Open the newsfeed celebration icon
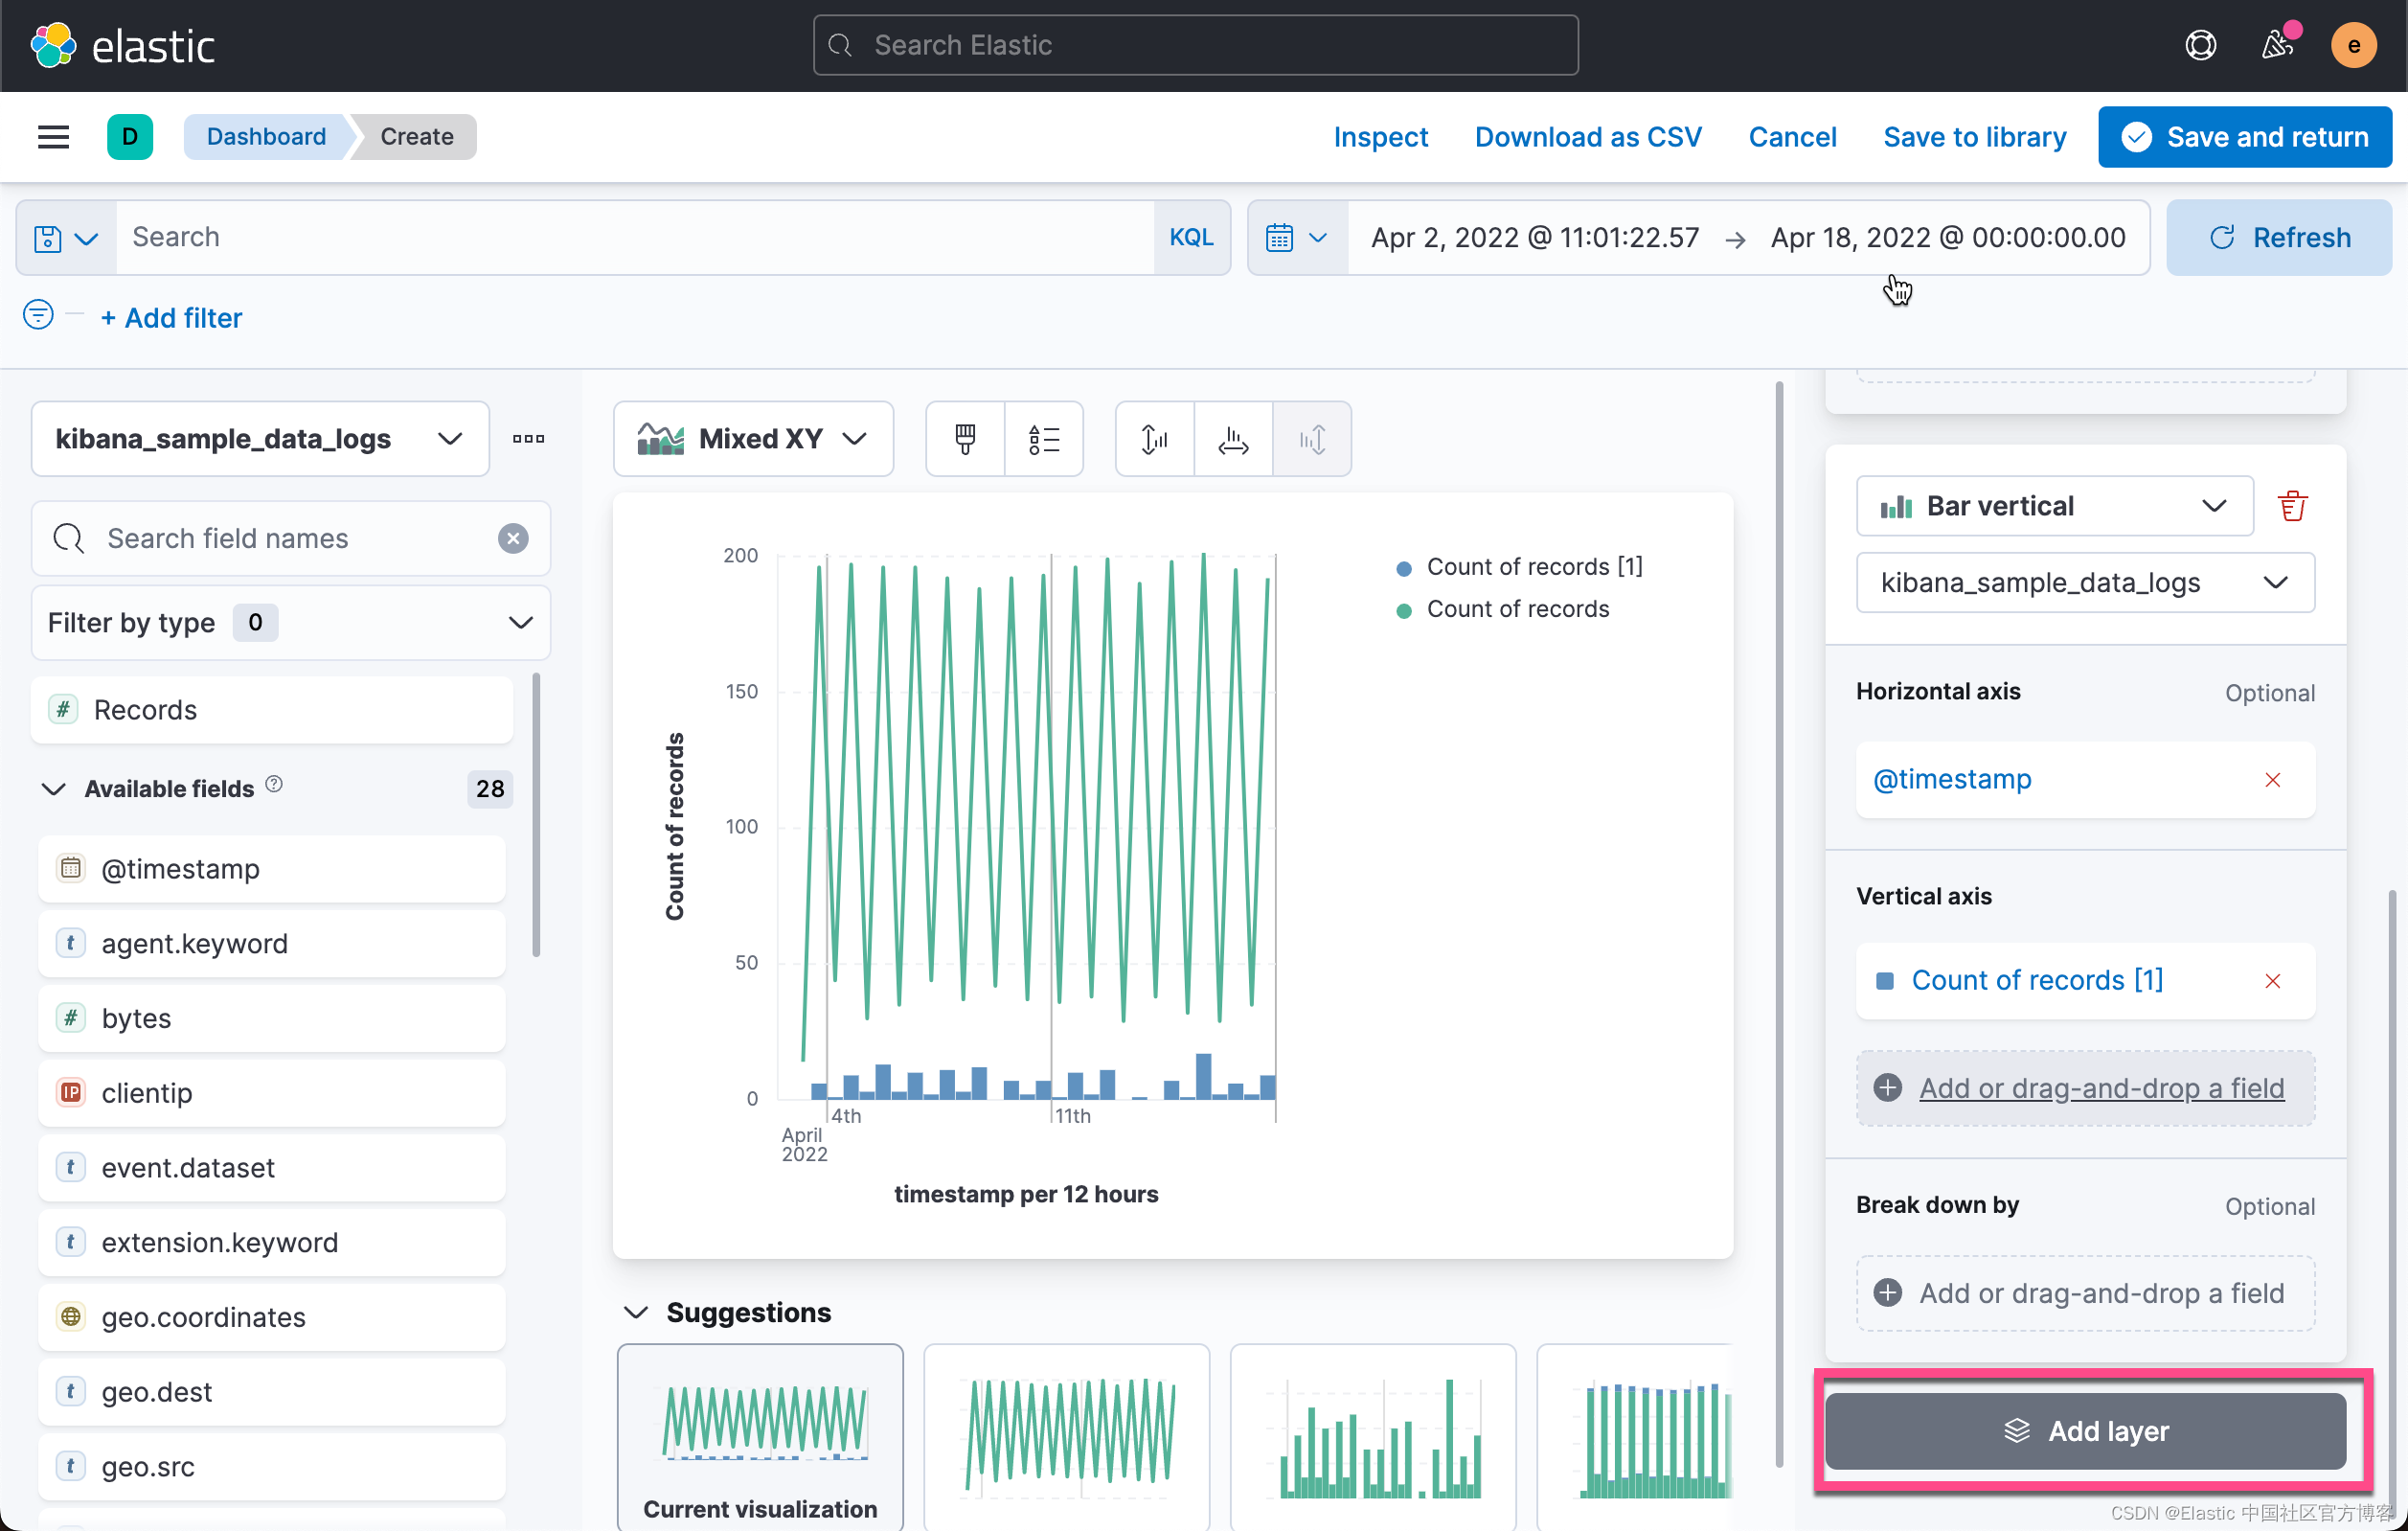Image resolution: width=2408 pixels, height=1531 pixels. (2277, 45)
